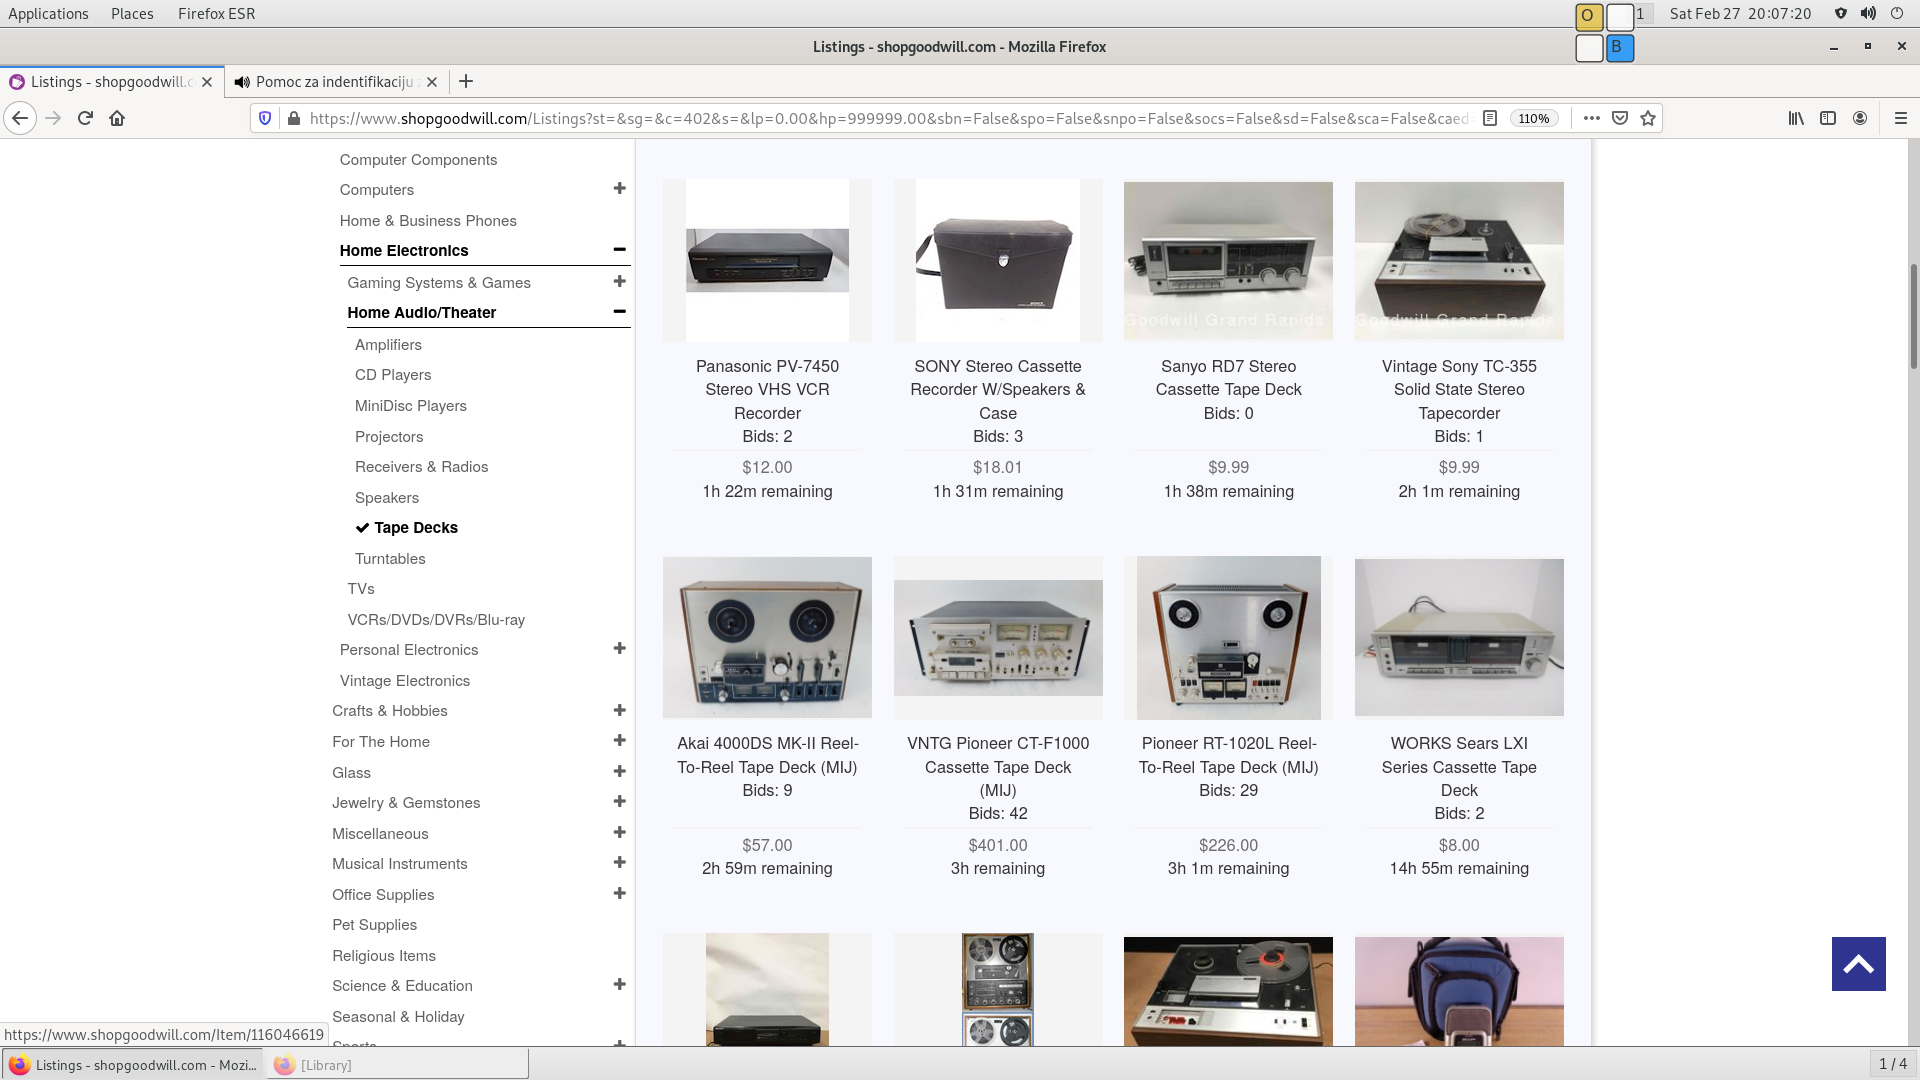Save page to Pocket

[x=1620, y=118]
